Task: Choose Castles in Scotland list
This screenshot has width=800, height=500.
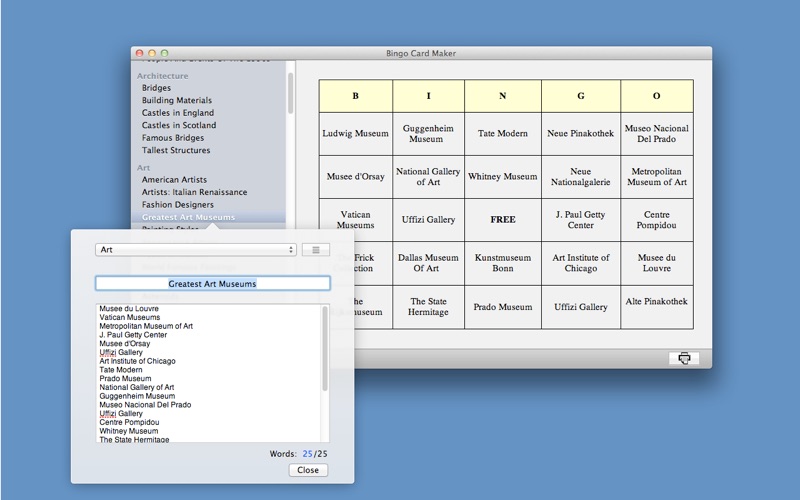Action: click(x=179, y=125)
